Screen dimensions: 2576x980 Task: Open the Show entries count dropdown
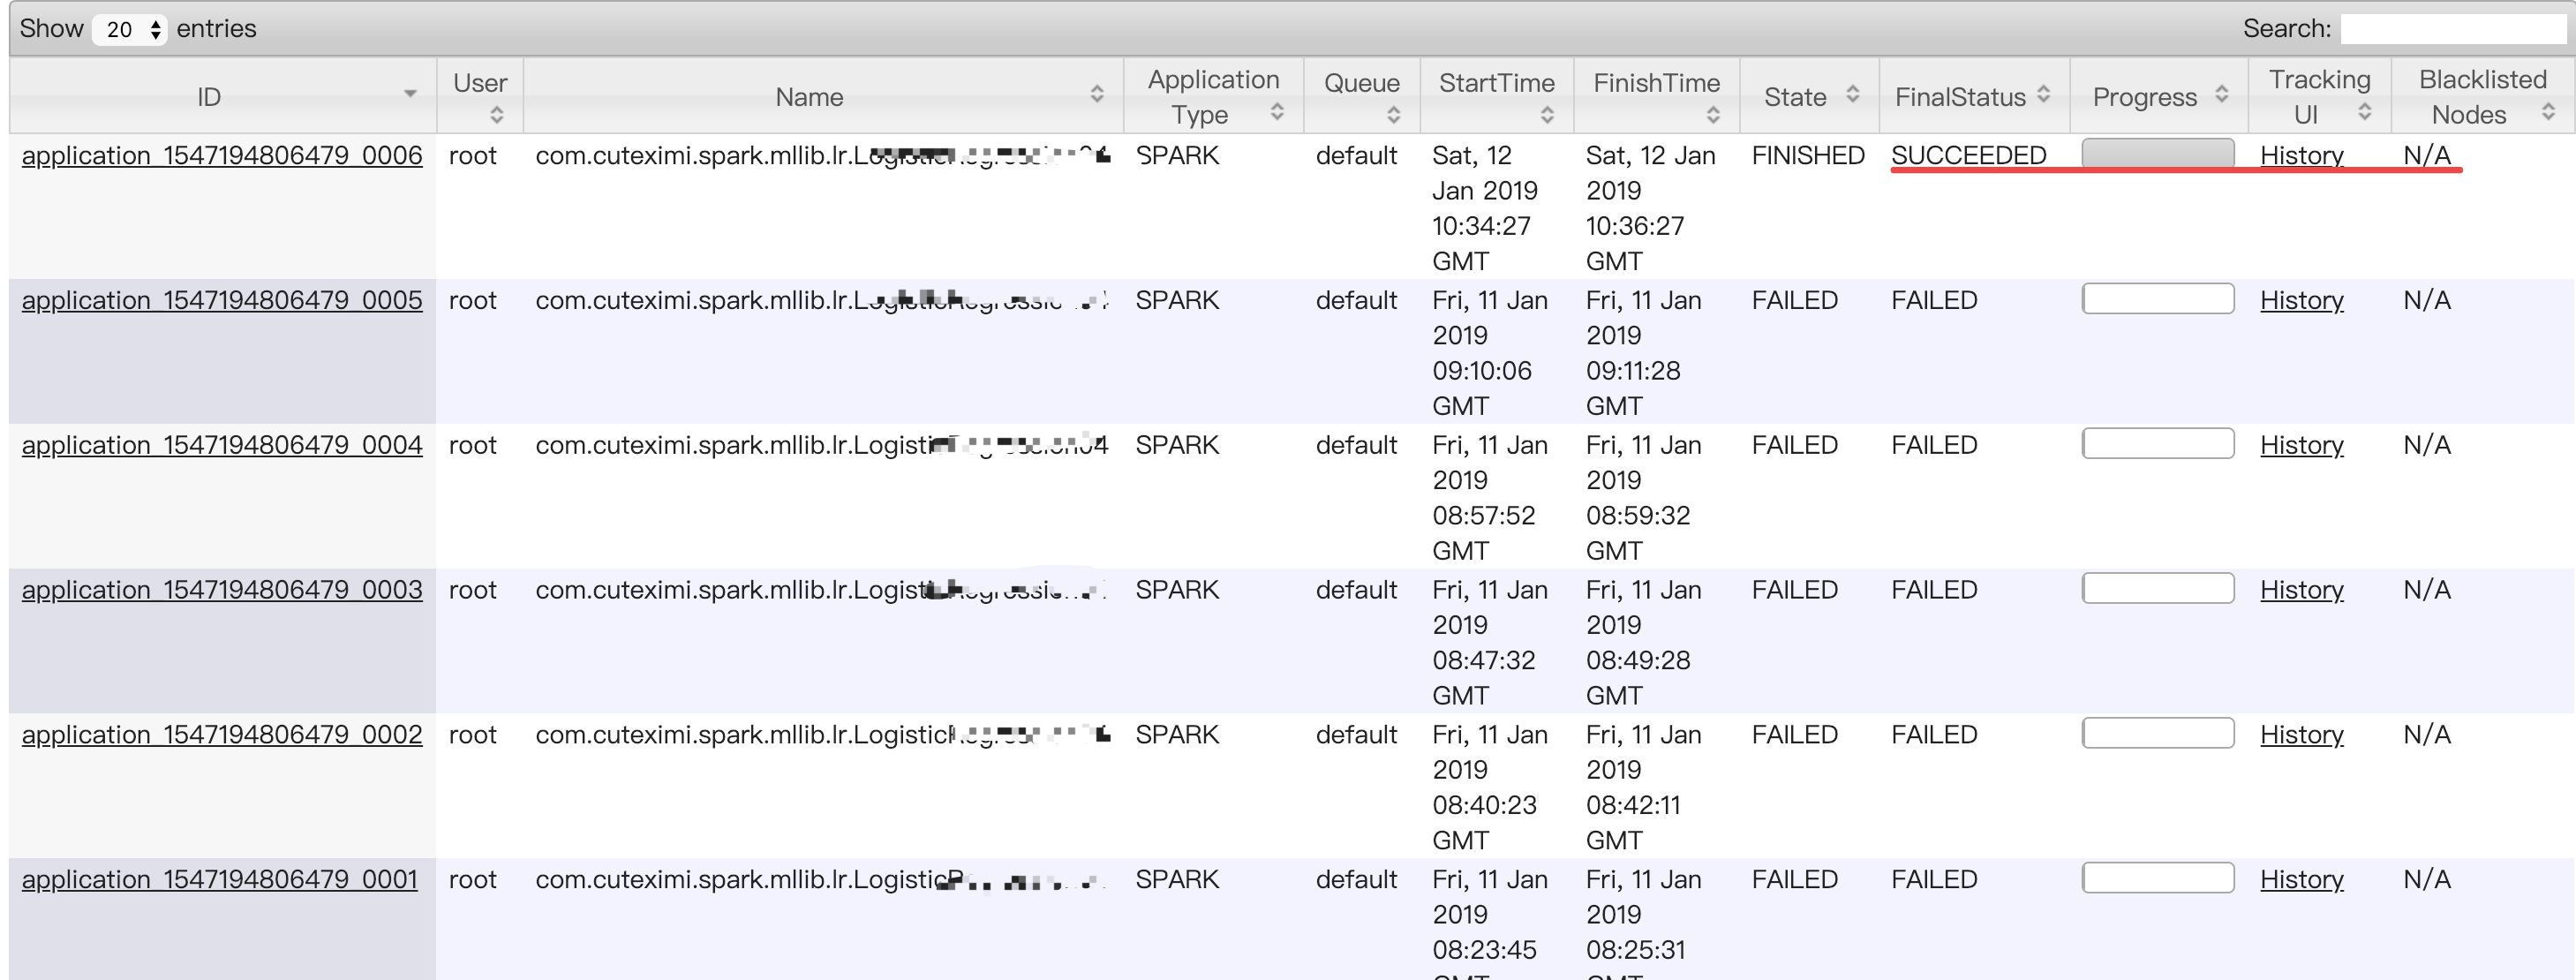130,29
